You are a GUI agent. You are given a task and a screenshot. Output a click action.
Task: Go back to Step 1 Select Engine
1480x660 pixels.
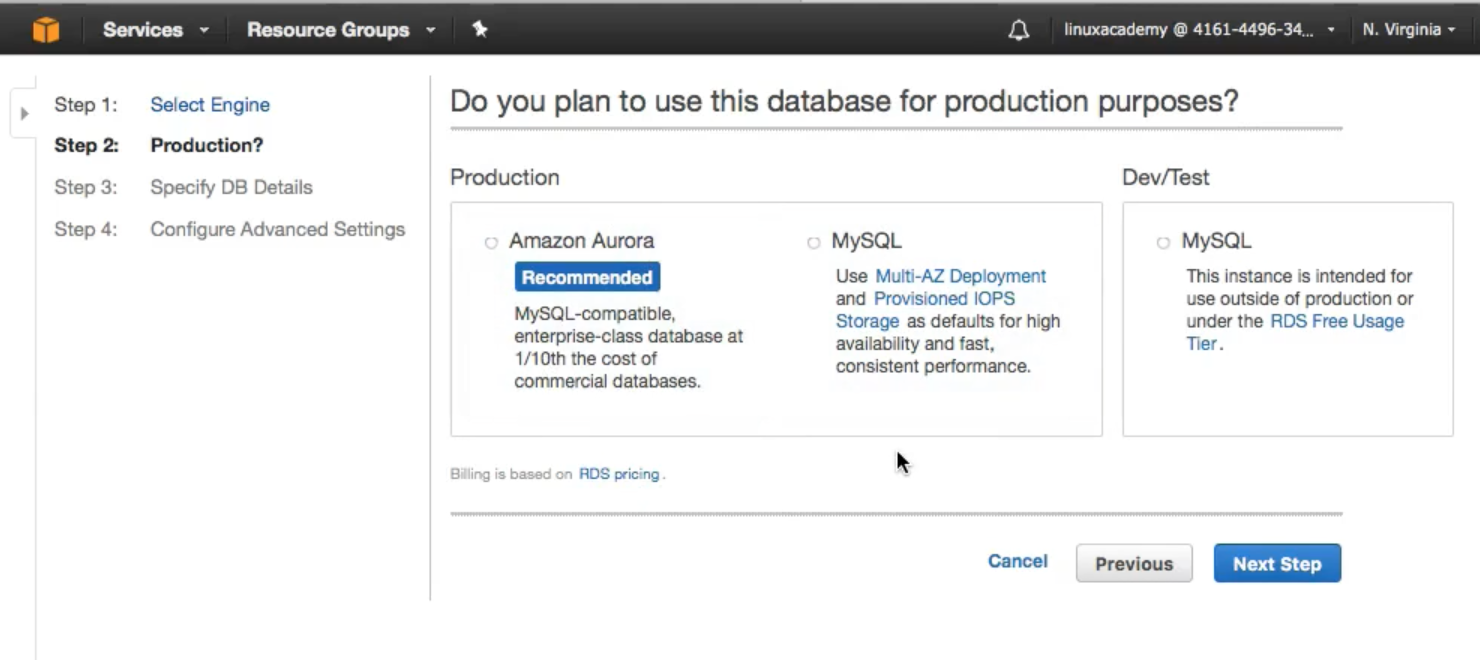point(210,105)
